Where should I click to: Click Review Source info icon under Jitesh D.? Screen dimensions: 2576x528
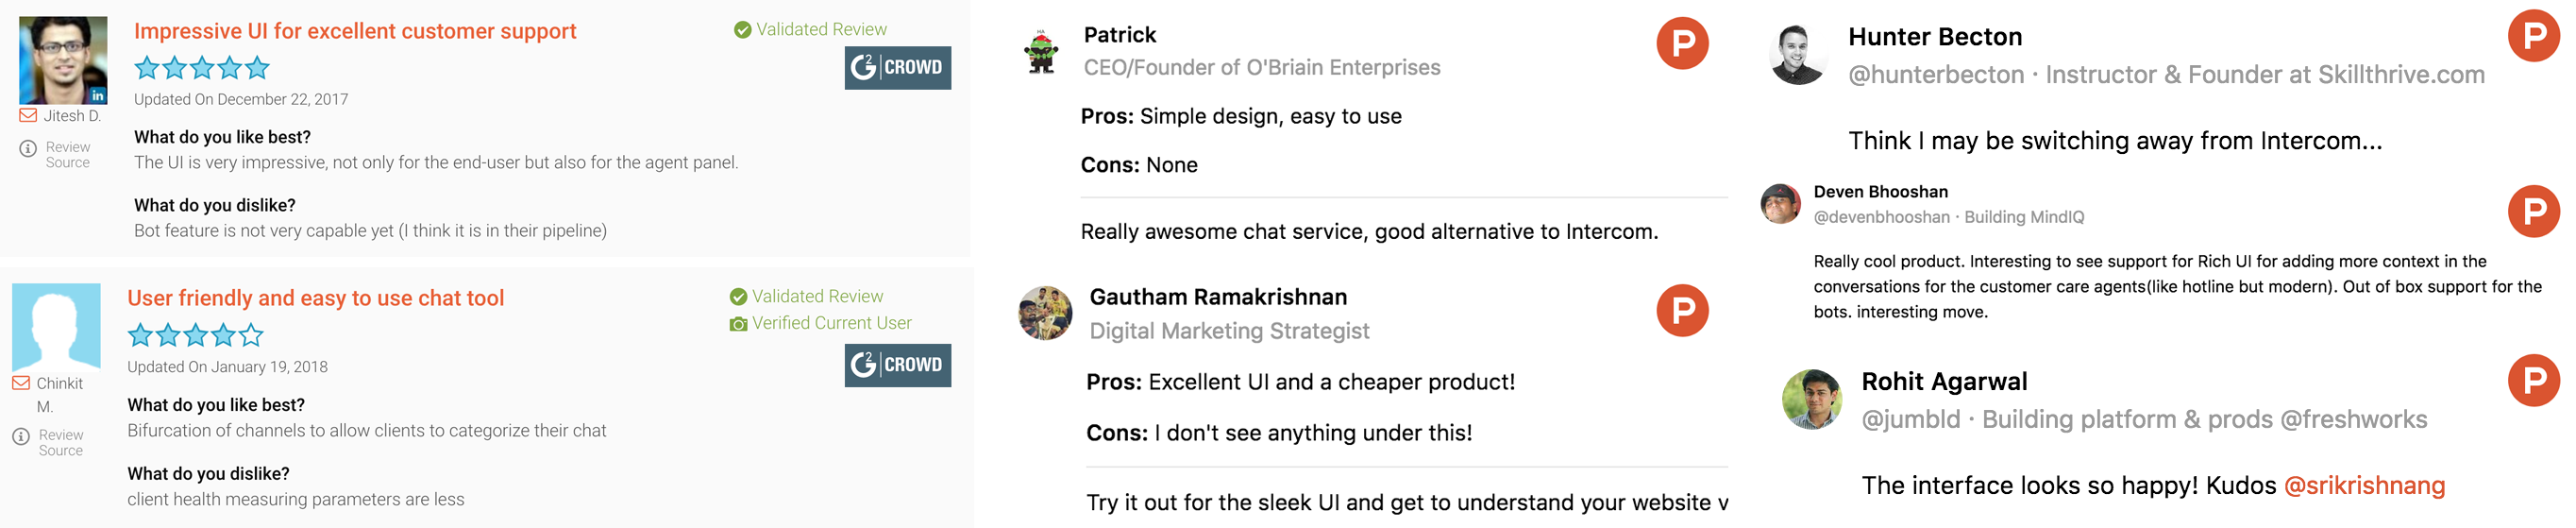(28, 148)
